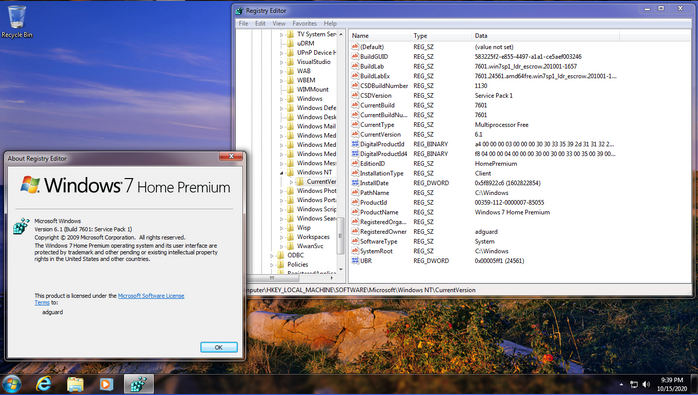Image resolution: width=698 pixels, height=395 pixels.
Task: Open Windows Media Player taskbar icon
Action: [106, 384]
